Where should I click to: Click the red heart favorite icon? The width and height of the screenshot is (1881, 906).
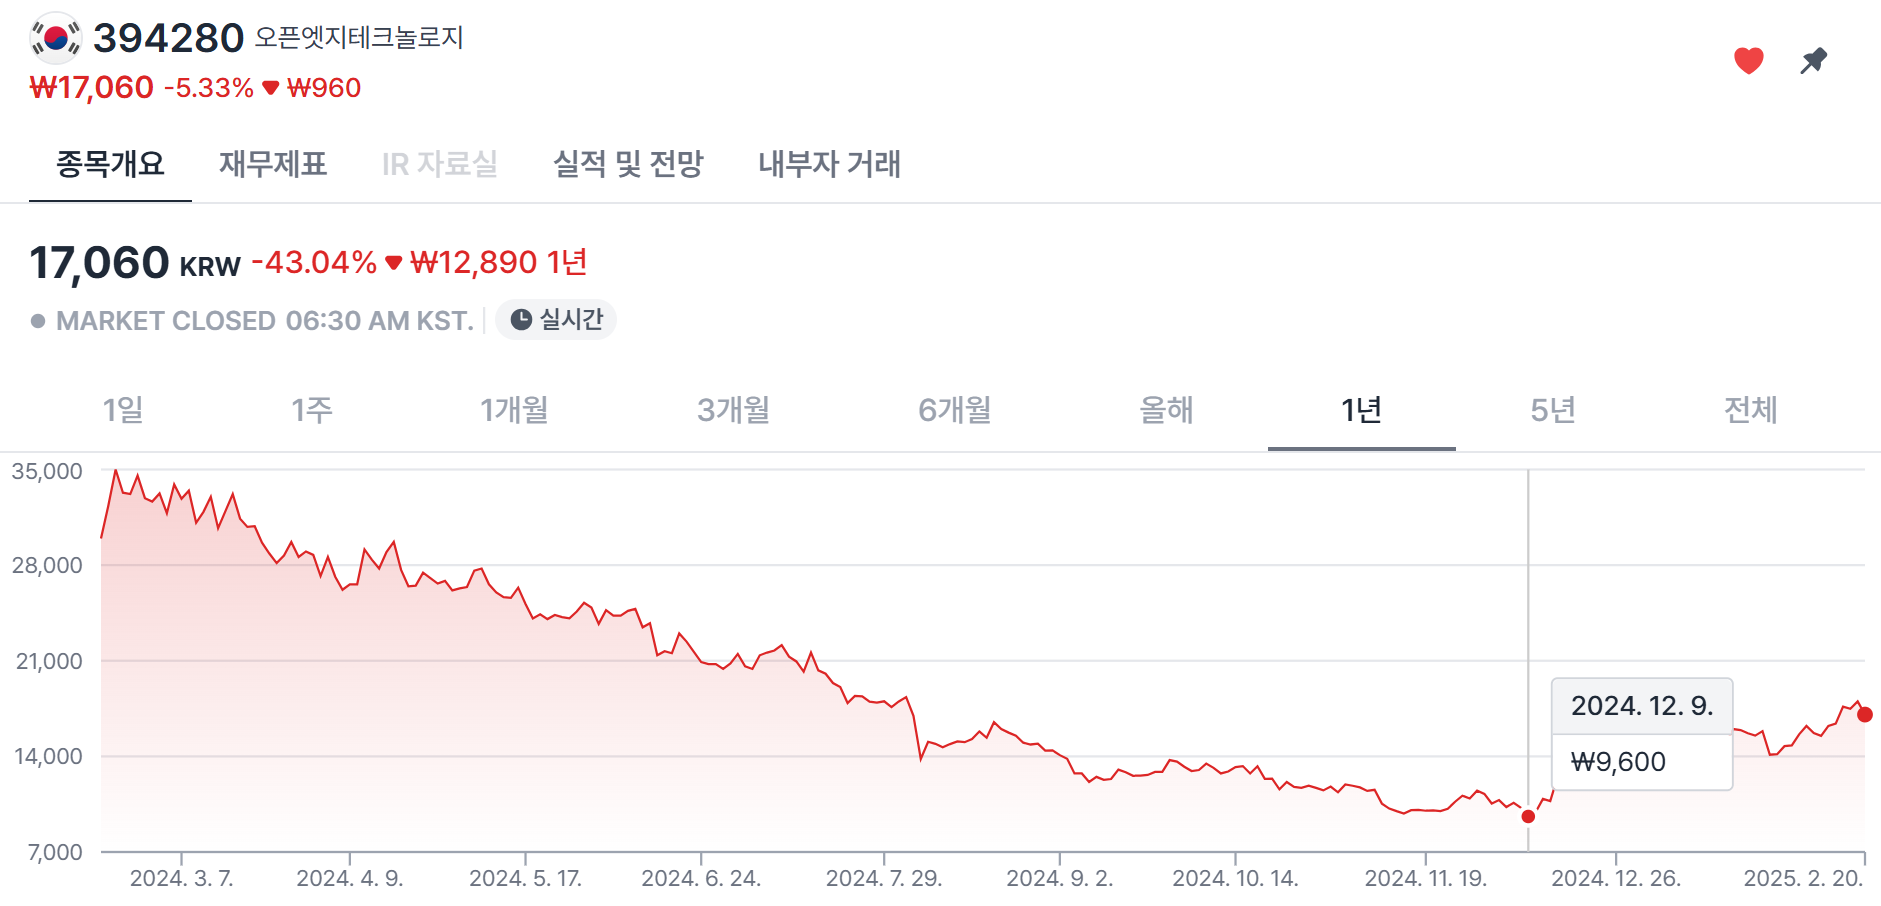click(1748, 61)
